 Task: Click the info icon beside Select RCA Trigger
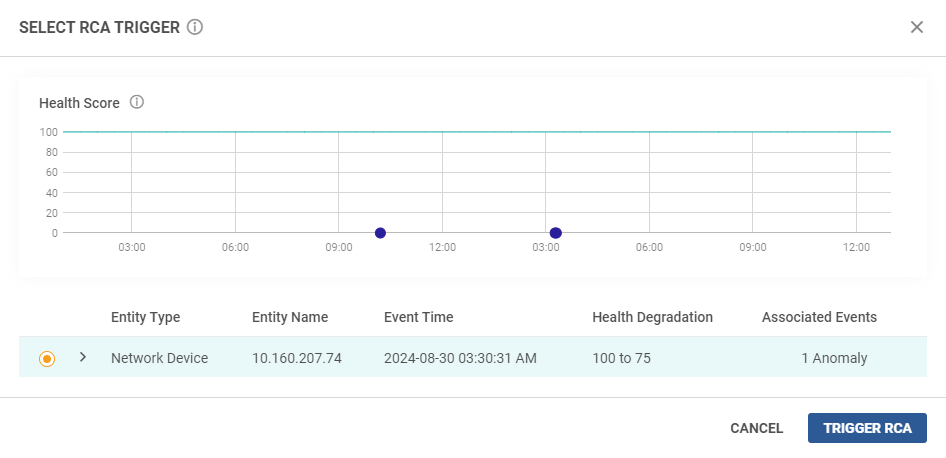(195, 28)
